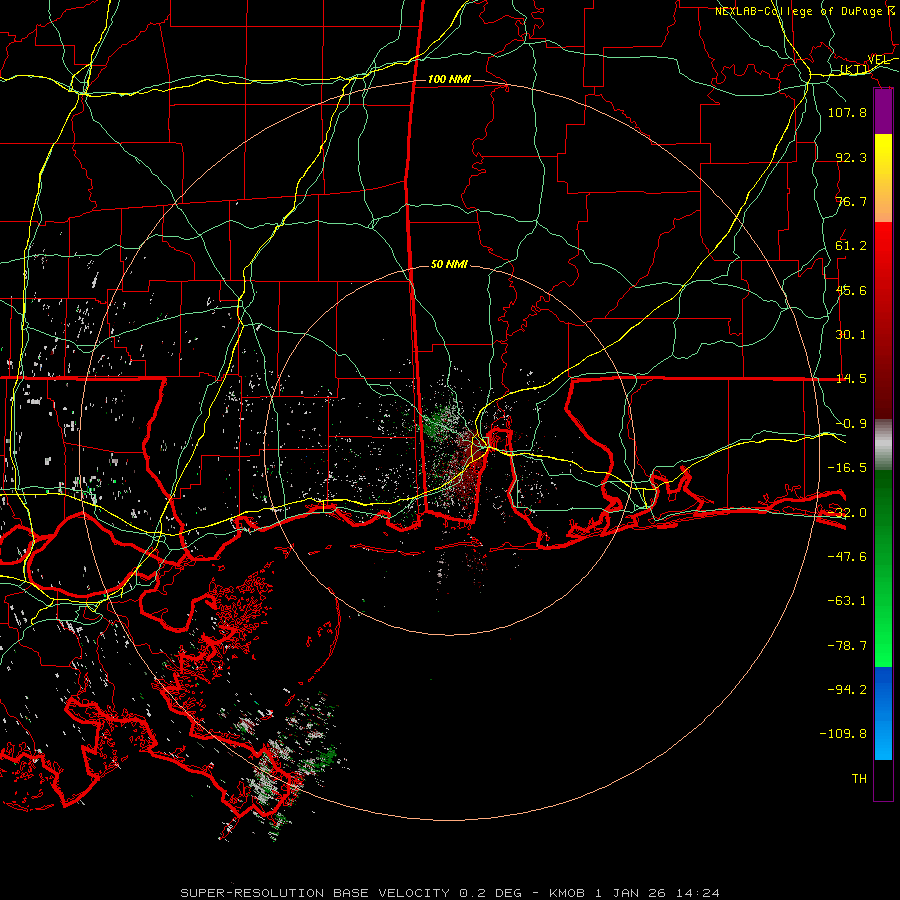Click the -94.2 value on velocity scale
This screenshot has height=900, width=900.
(847, 689)
